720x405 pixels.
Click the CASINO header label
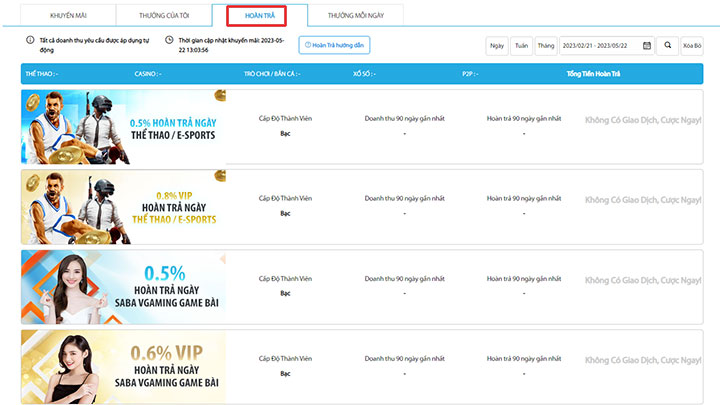click(148, 74)
